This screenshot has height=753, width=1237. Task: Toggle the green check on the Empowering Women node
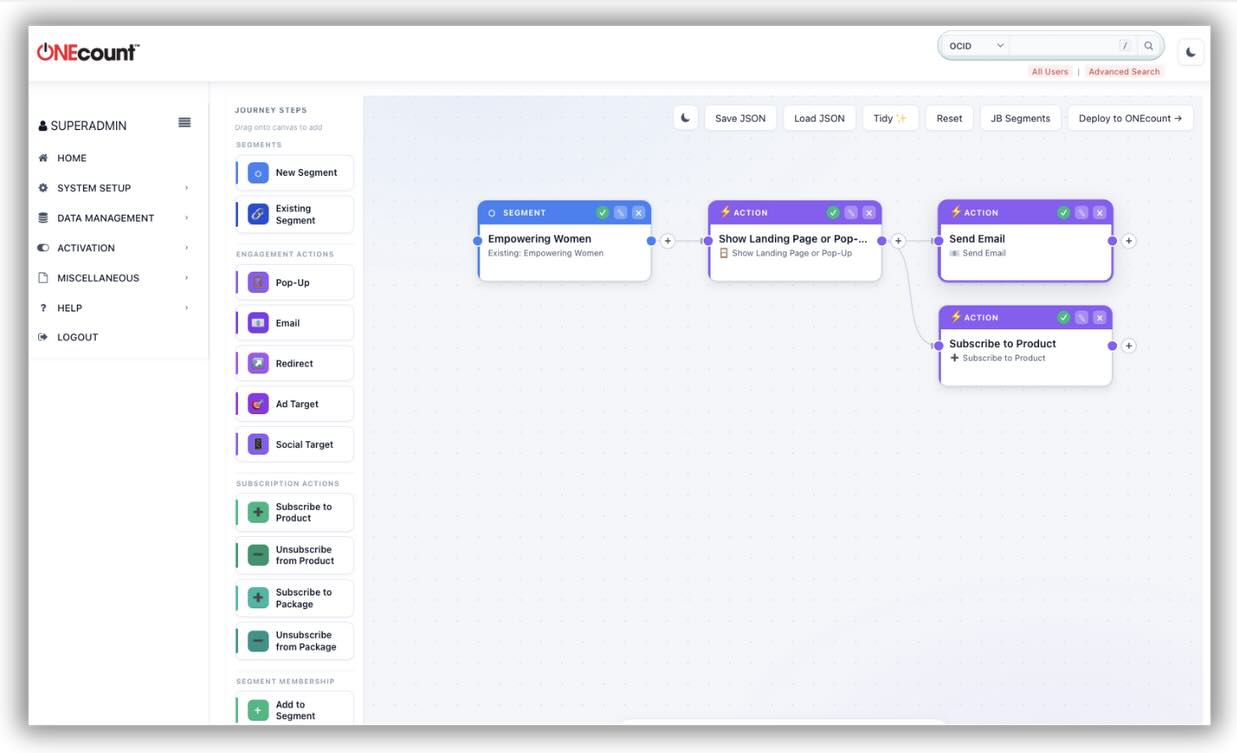click(603, 212)
